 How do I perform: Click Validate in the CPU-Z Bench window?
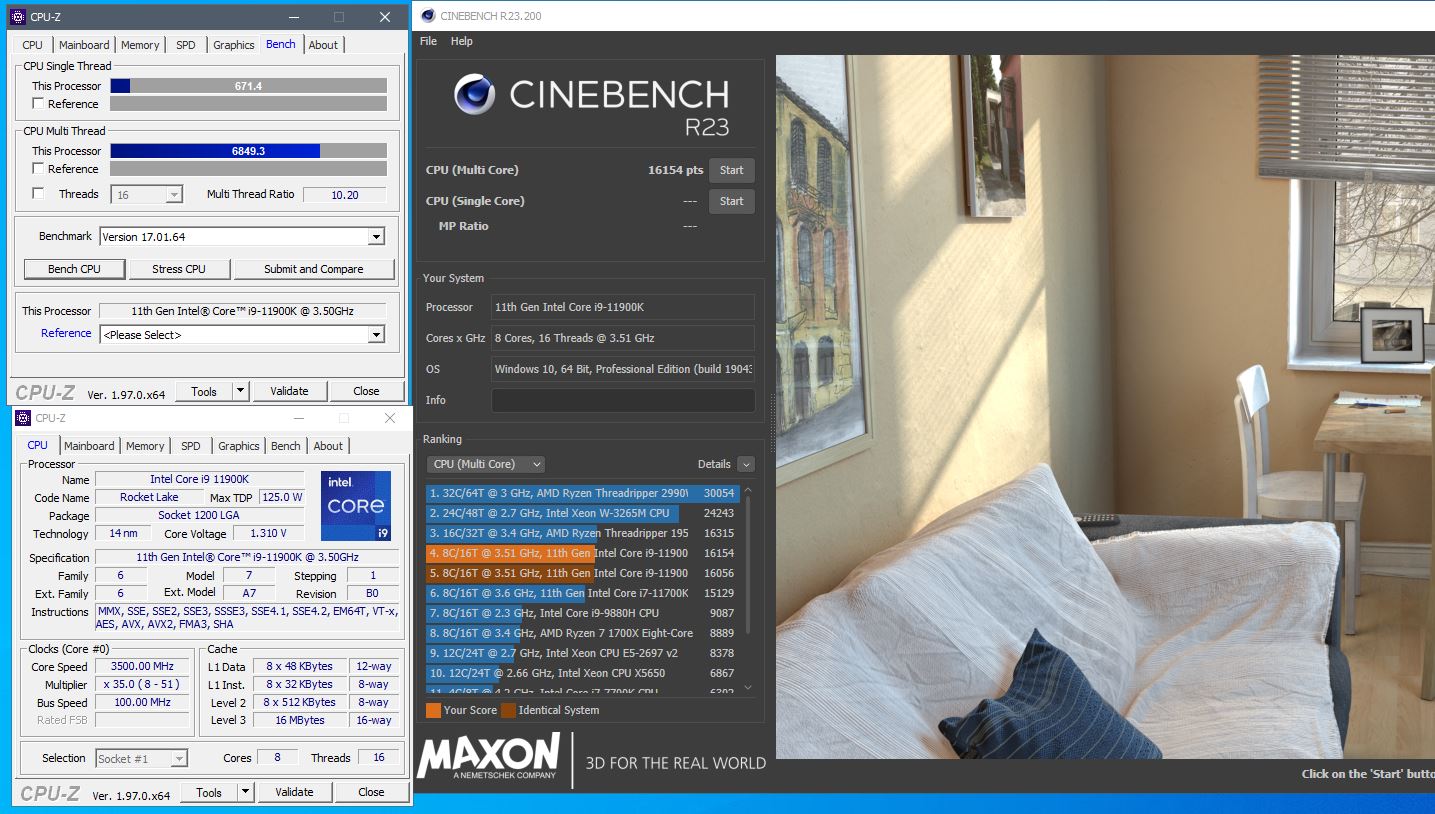click(x=289, y=391)
